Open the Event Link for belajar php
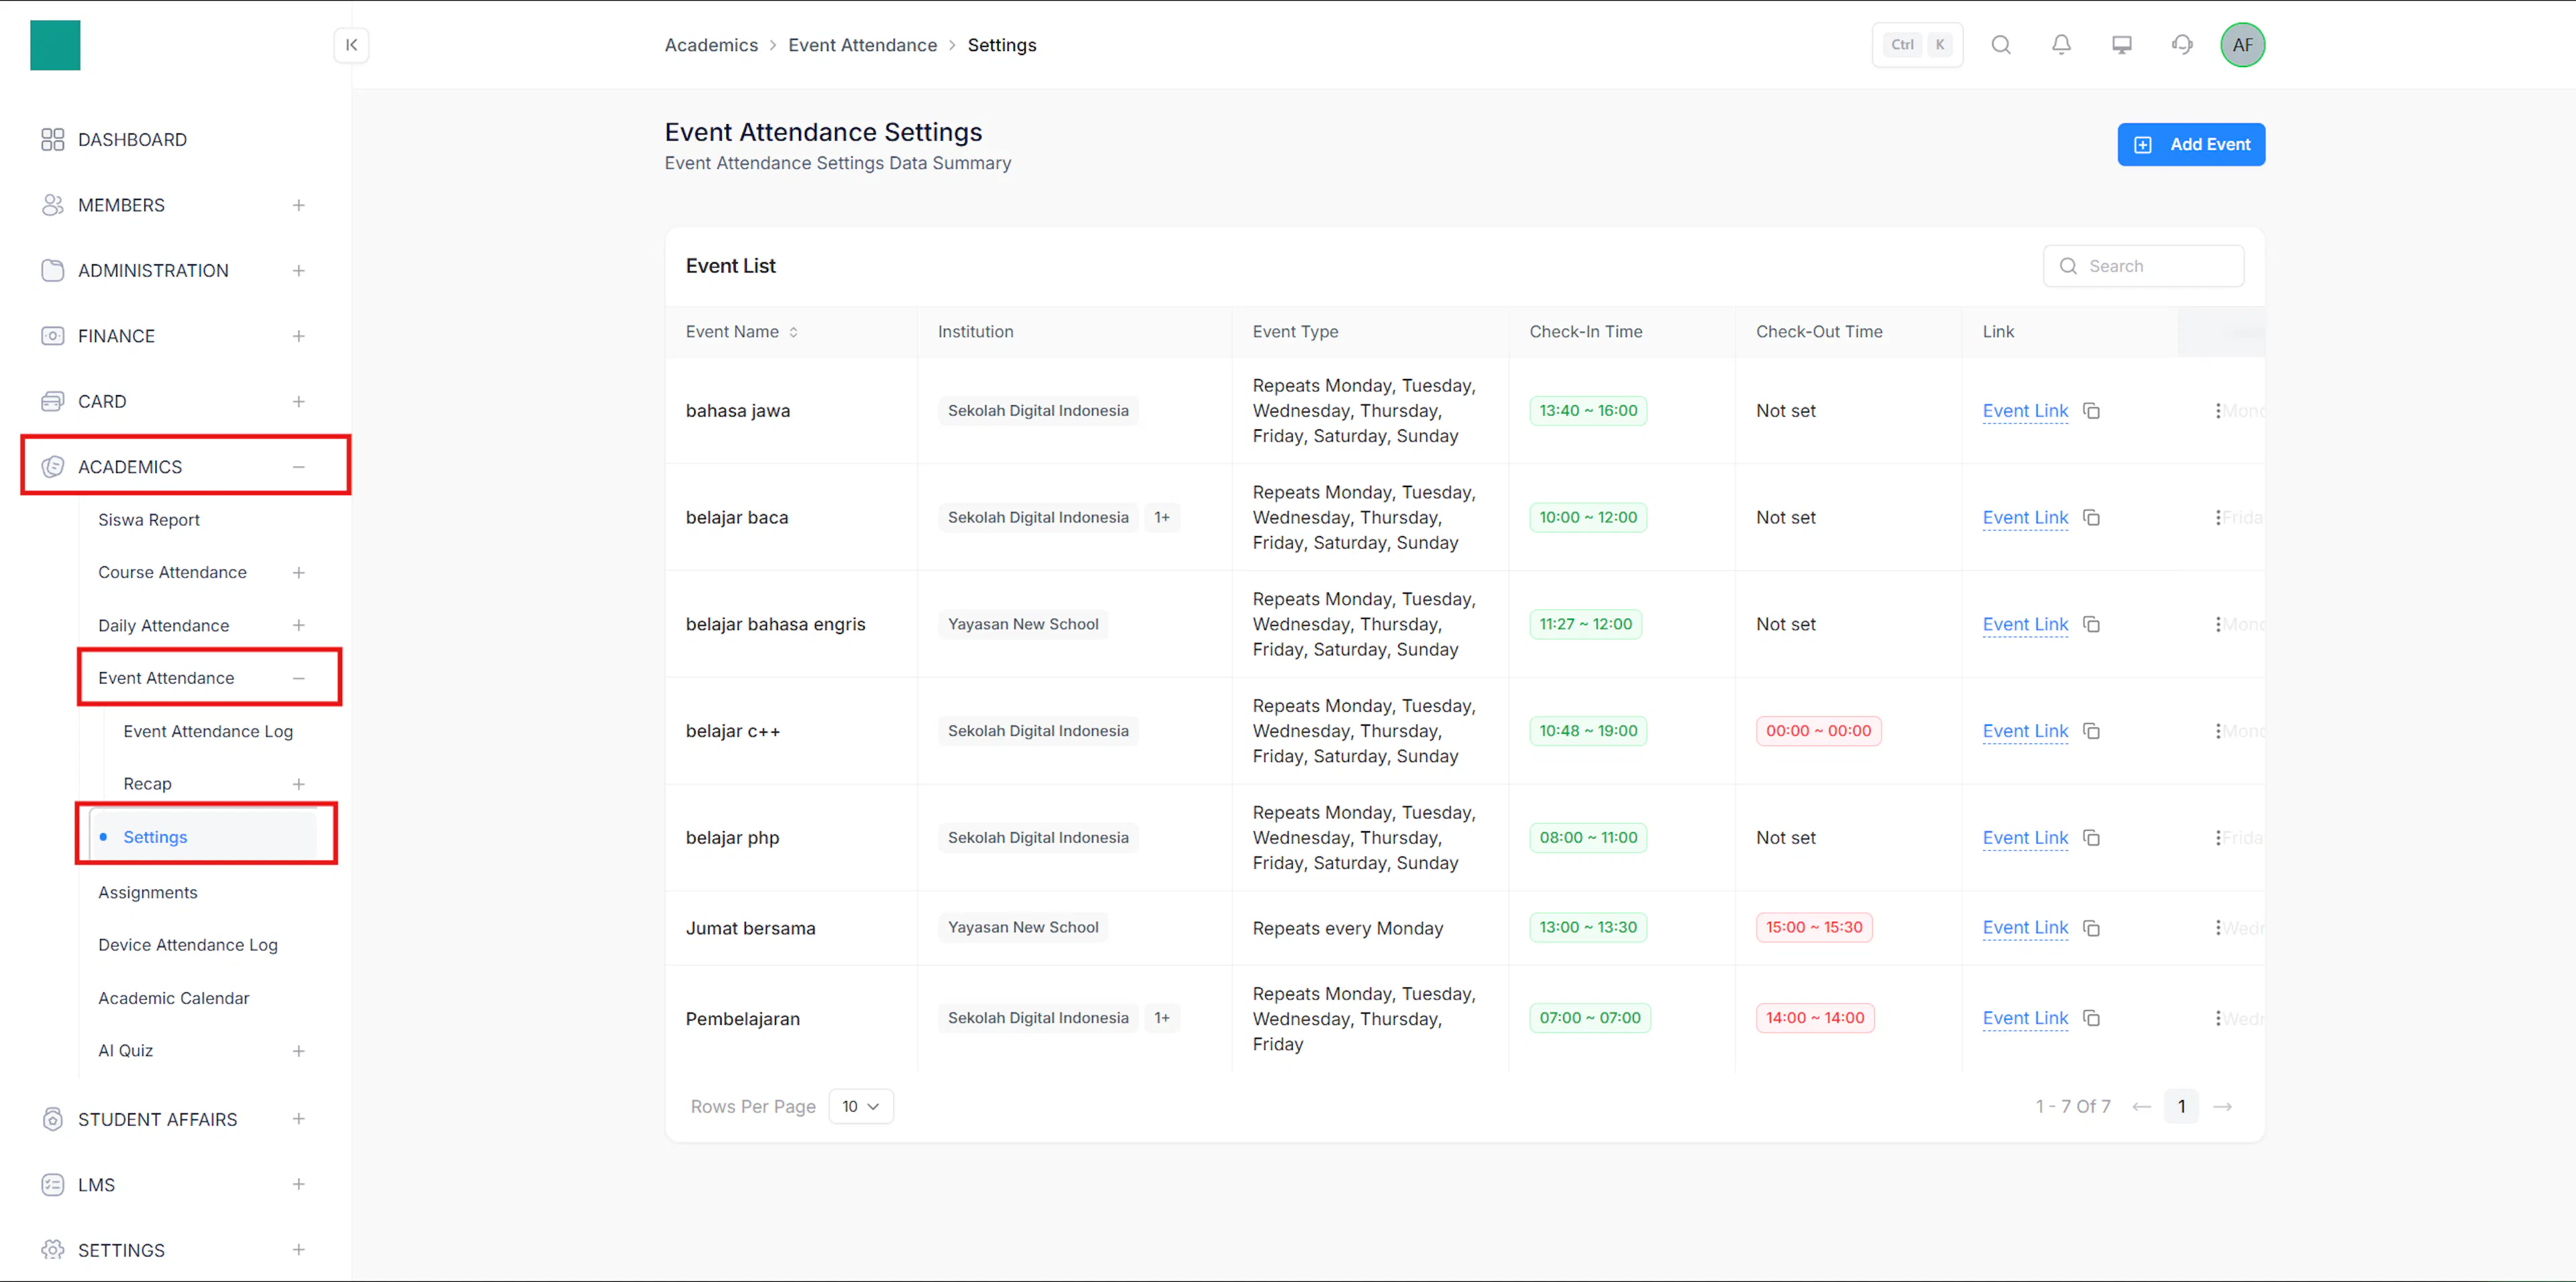The width and height of the screenshot is (2576, 1282). pos(2024,838)
